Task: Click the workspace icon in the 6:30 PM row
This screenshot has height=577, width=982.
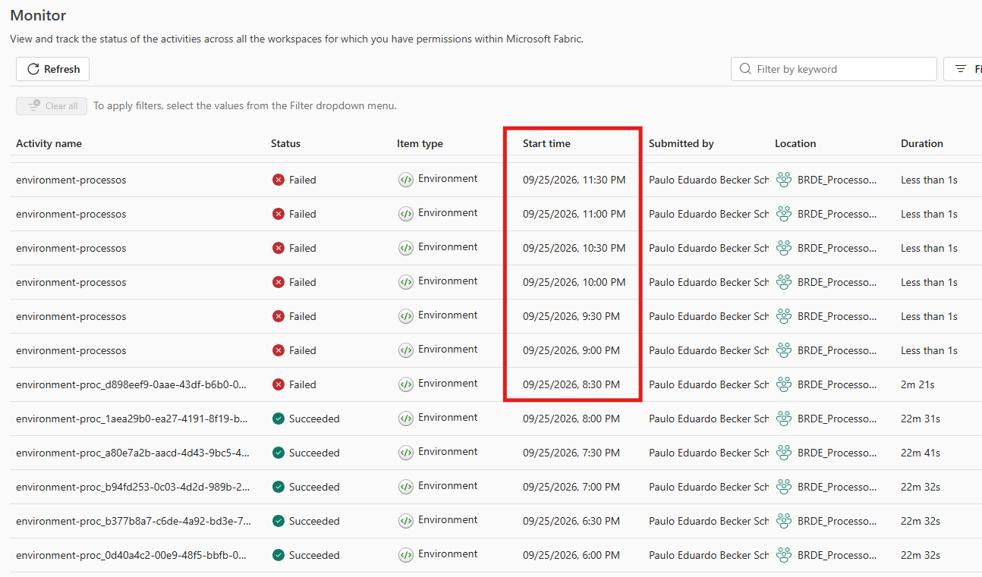Action: [x=784, y=521]
